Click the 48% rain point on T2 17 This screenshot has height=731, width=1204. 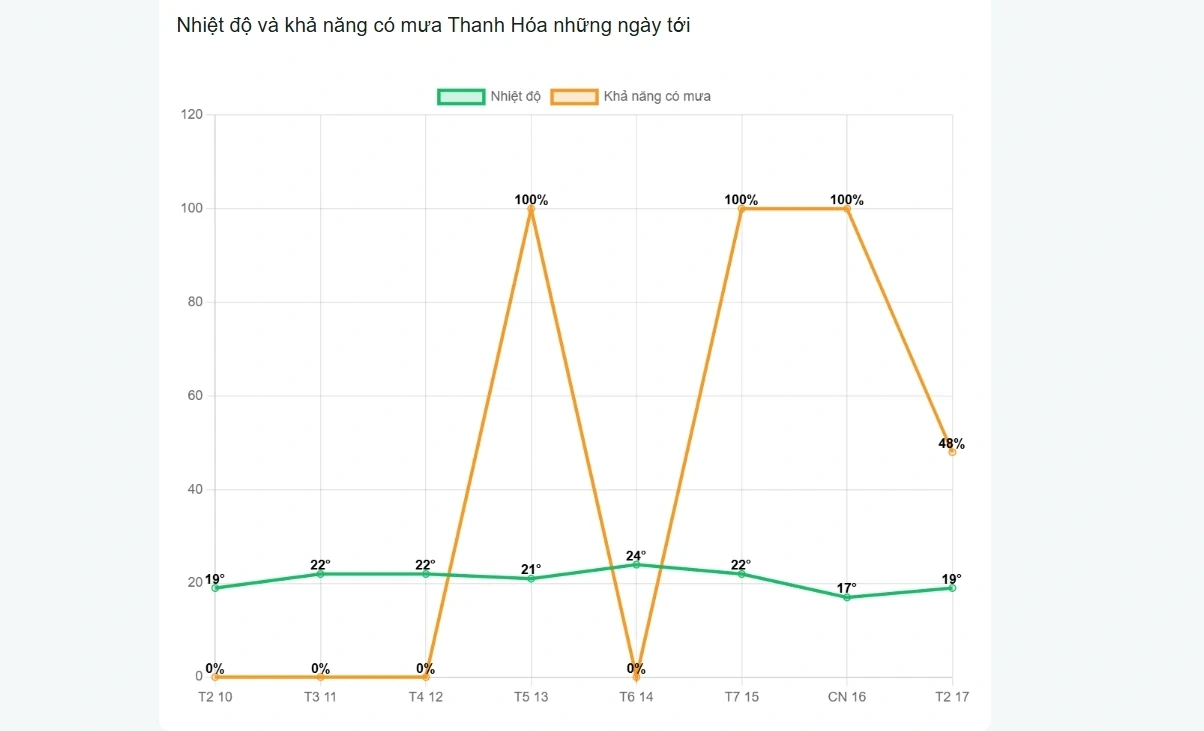tap(952, 452)
